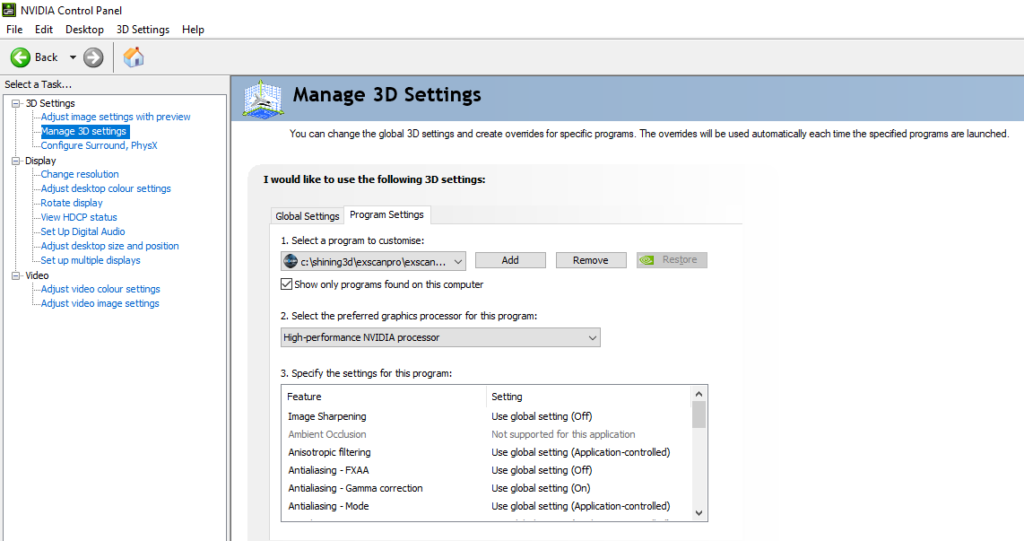Image resolution: width=1024 pixels, height=541 pixels.
Task: Go to the Home page icon
Action: coord(133,57)
